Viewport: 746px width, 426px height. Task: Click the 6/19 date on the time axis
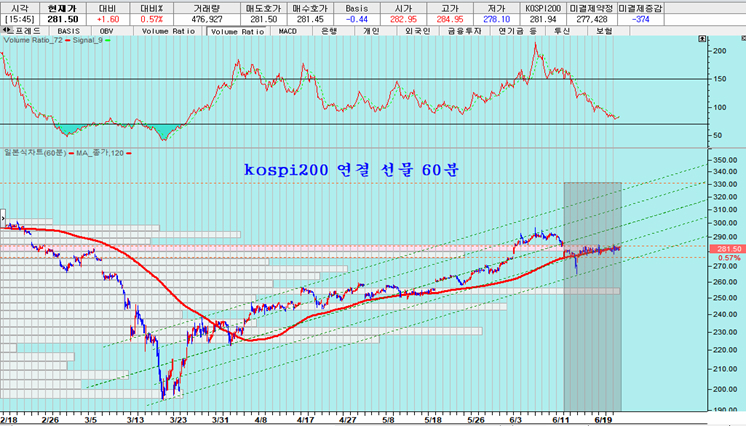(603, 420)
